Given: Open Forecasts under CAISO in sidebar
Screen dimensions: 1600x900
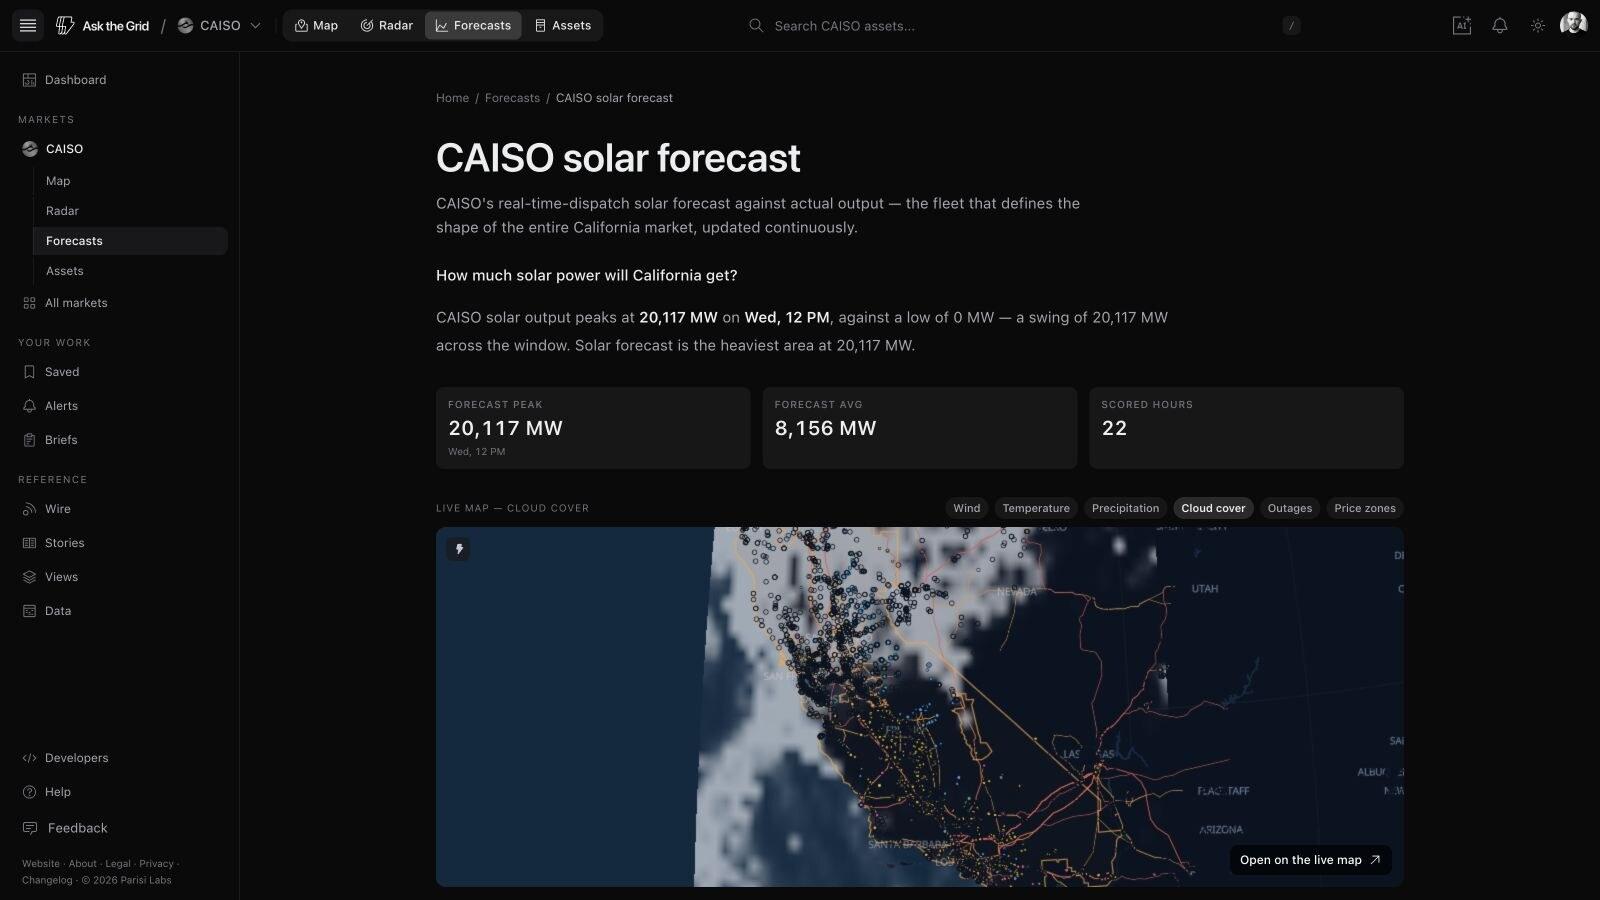Looking at the screenshot, I should pos(130,241).
